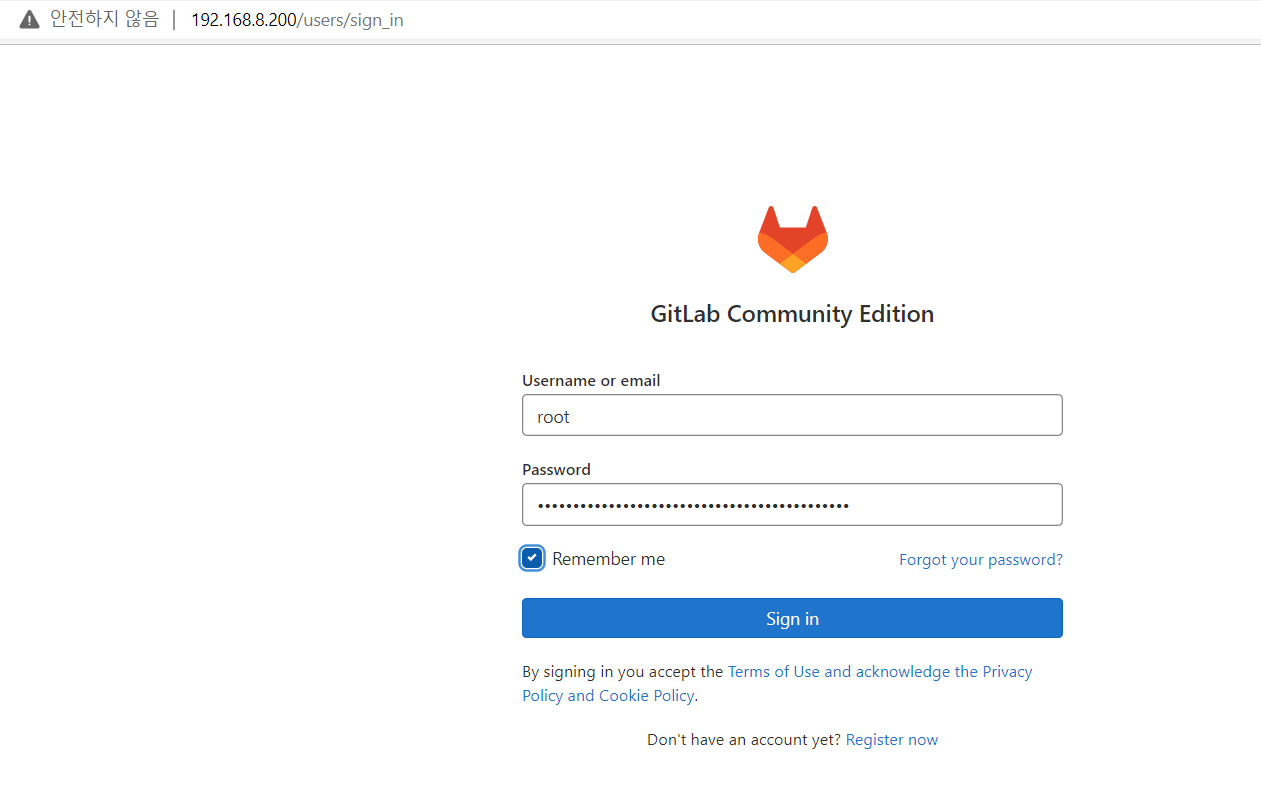This screenshot has width=1261, height=792.
Task: Click the Remember me label text
Action: point(608,559)
